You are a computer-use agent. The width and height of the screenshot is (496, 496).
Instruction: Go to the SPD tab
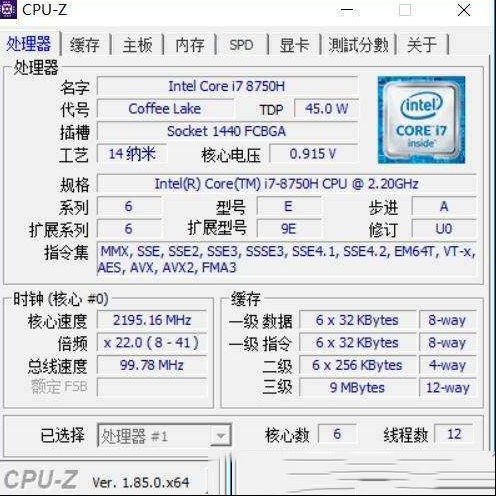(242, 44)
